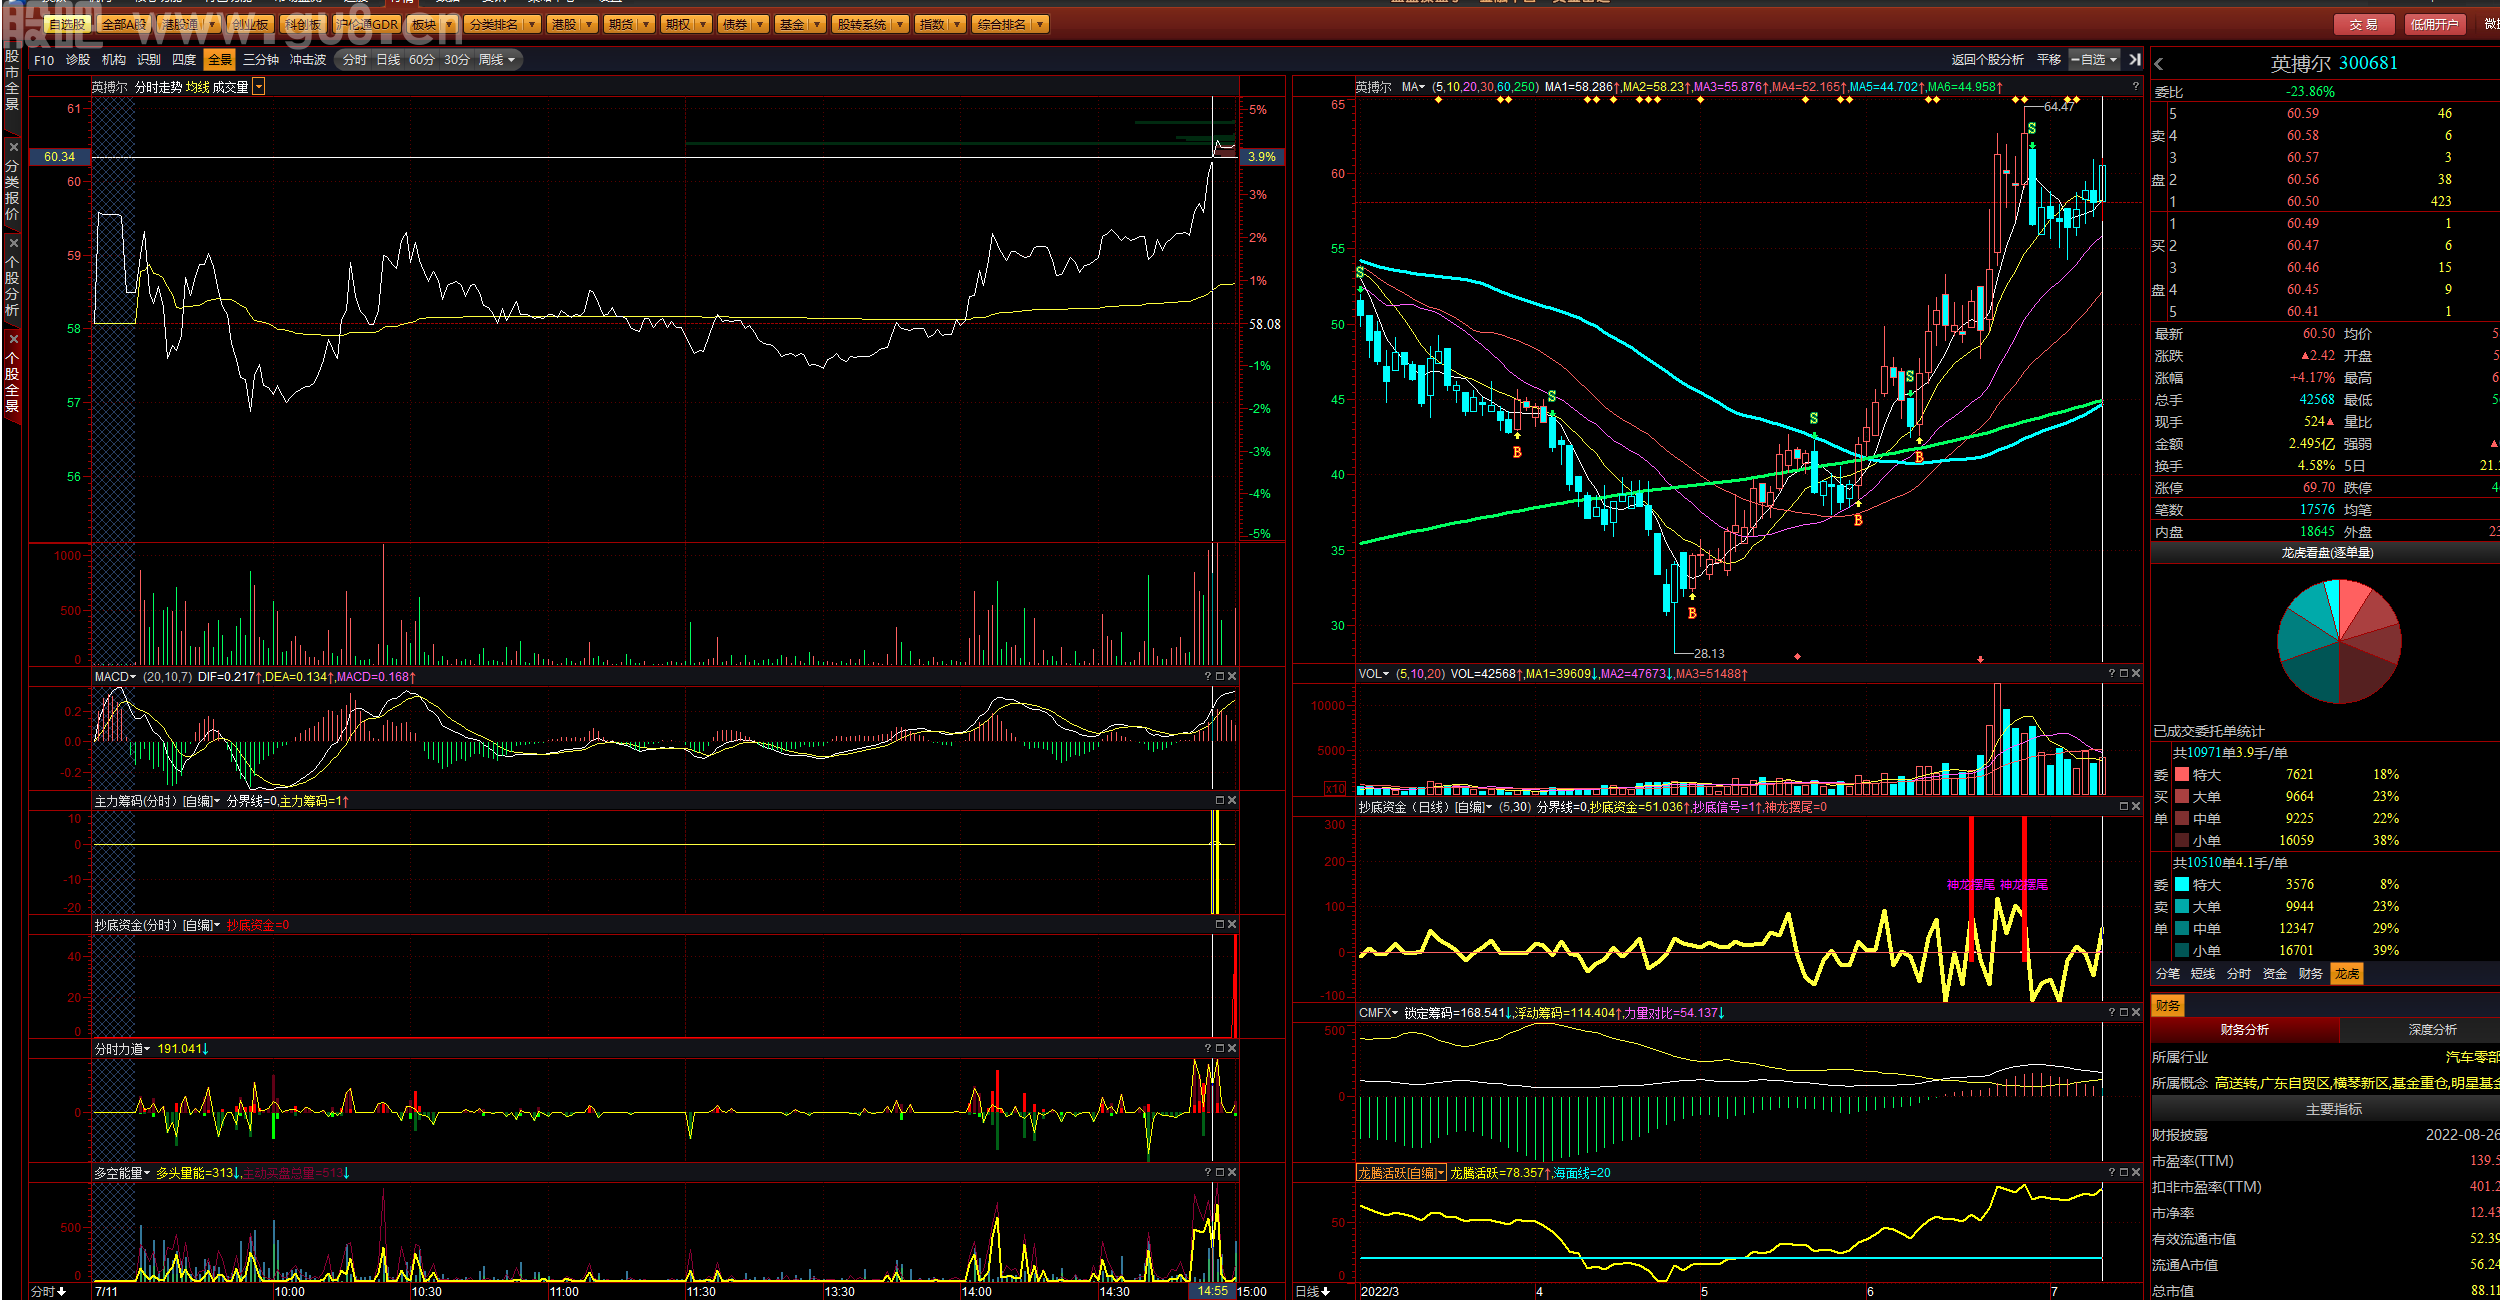Open help for the MACD indicator
This screenshot has height=1300, width=2500.
tap(1208, 677)
